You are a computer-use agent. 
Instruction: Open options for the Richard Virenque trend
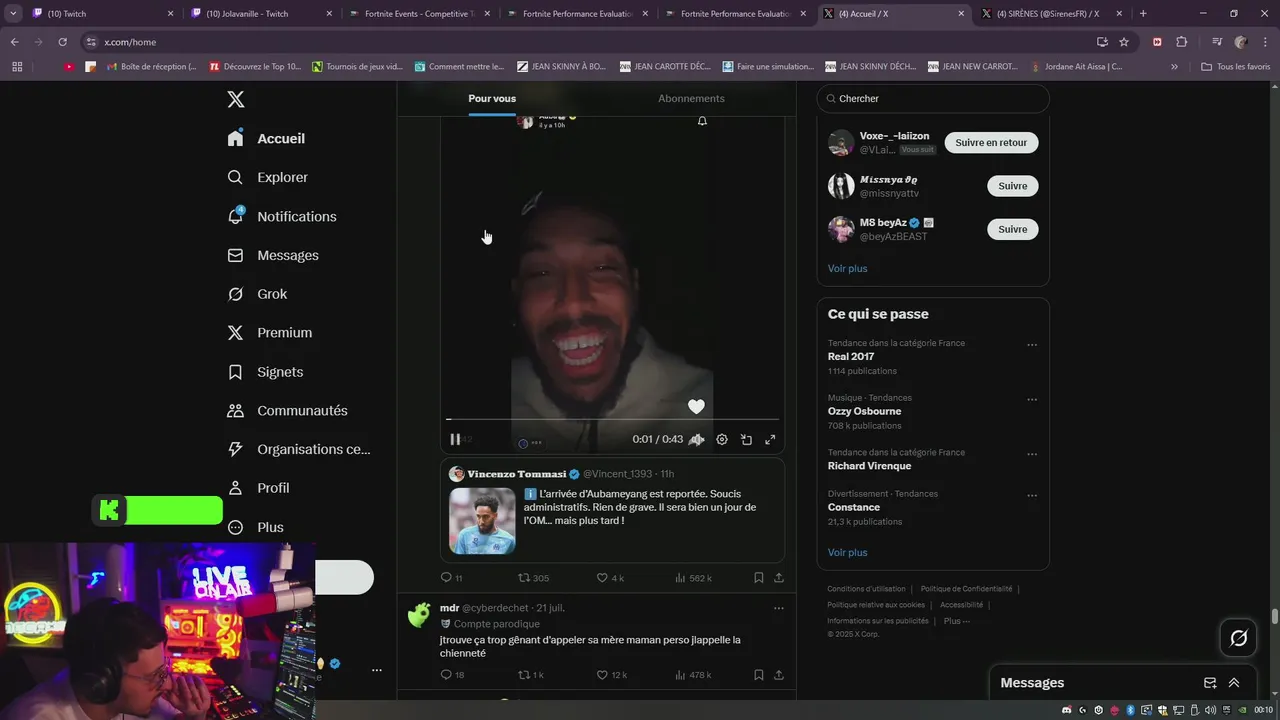[1032, 454]
